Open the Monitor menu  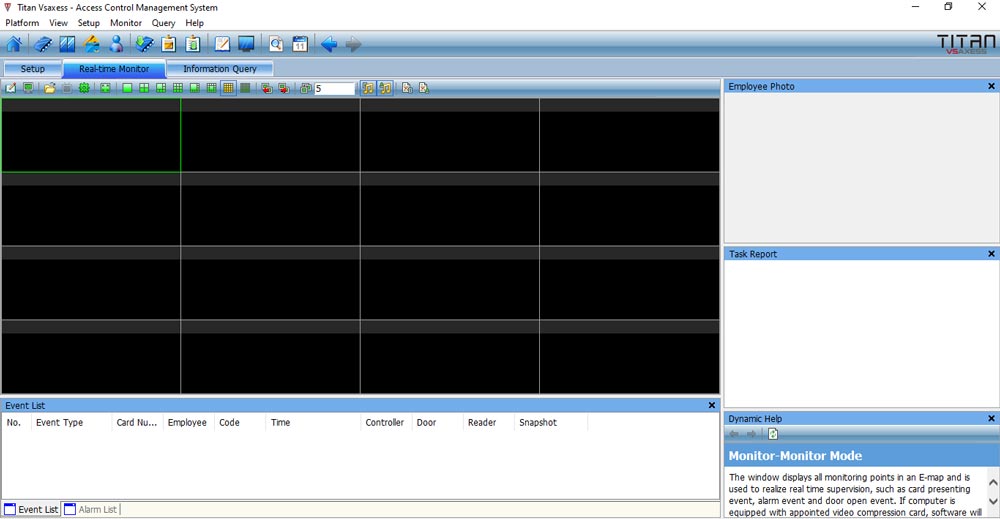(x=126, y=23)
